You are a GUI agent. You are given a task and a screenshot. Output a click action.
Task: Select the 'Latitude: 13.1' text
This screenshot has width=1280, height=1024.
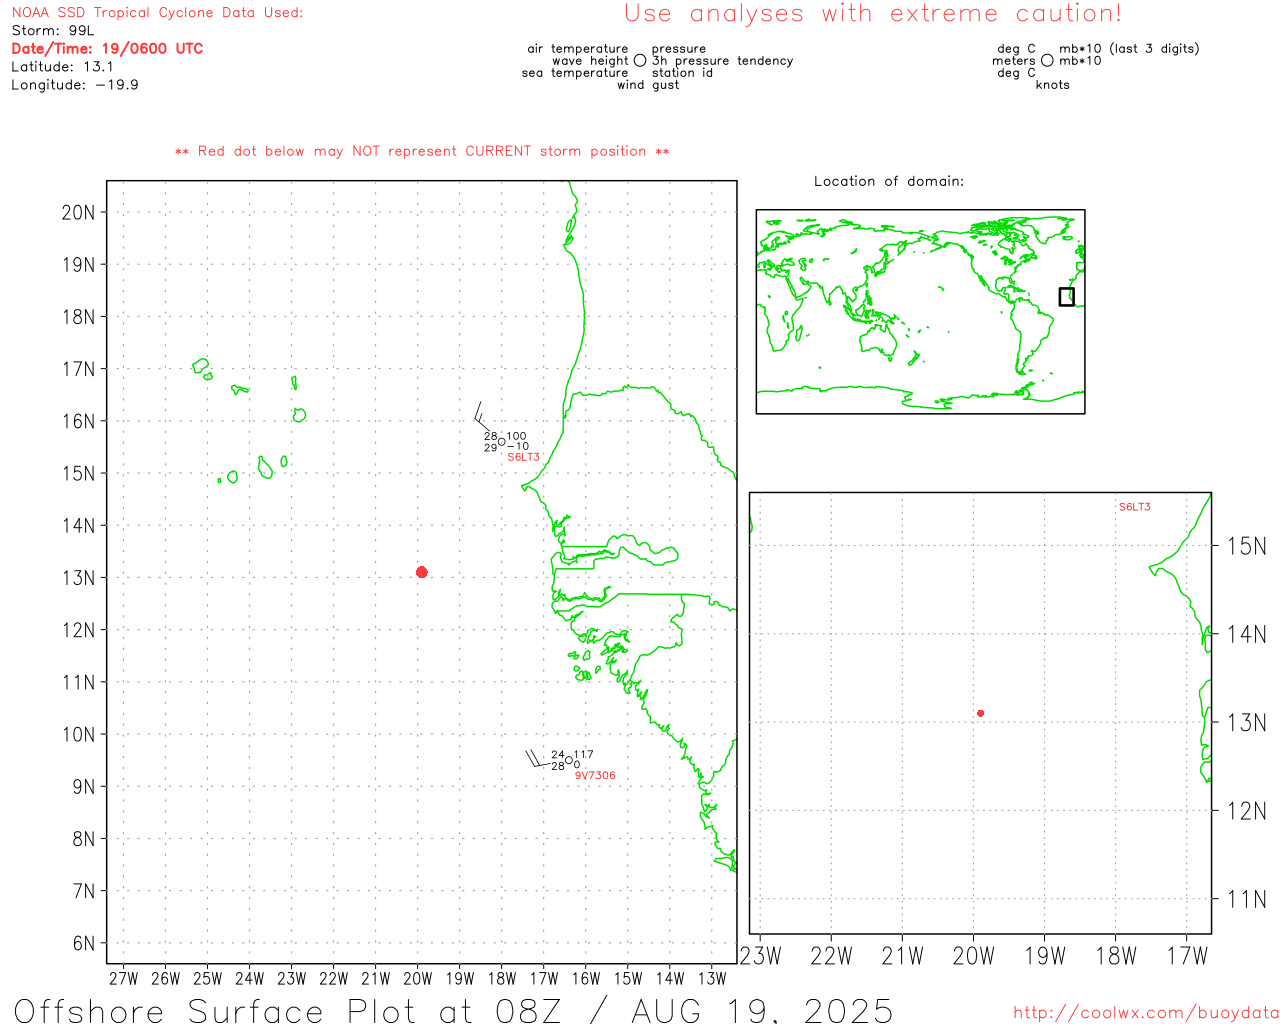(x=62, y=67)
